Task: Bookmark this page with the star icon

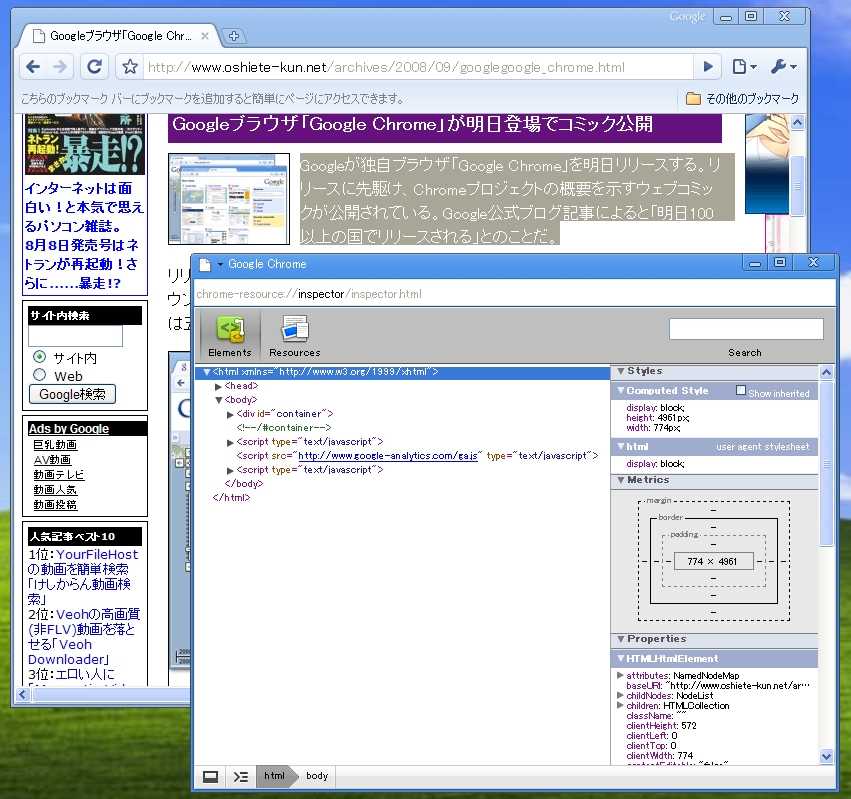Action: (x=130, y=67)
